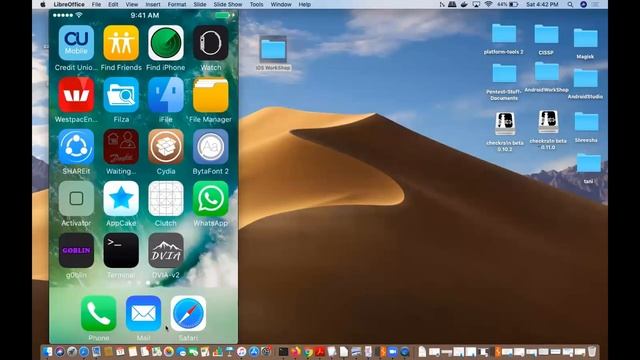Select the AndroidWorkShop folder
This screenshot has width=640, height=360.
547,72
